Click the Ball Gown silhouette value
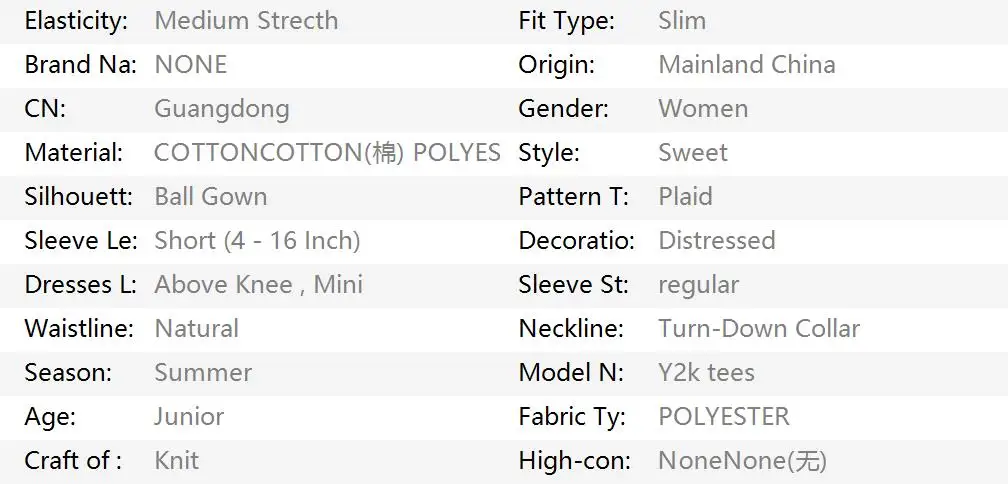The image size is (1008, 484). coord(211,196)
